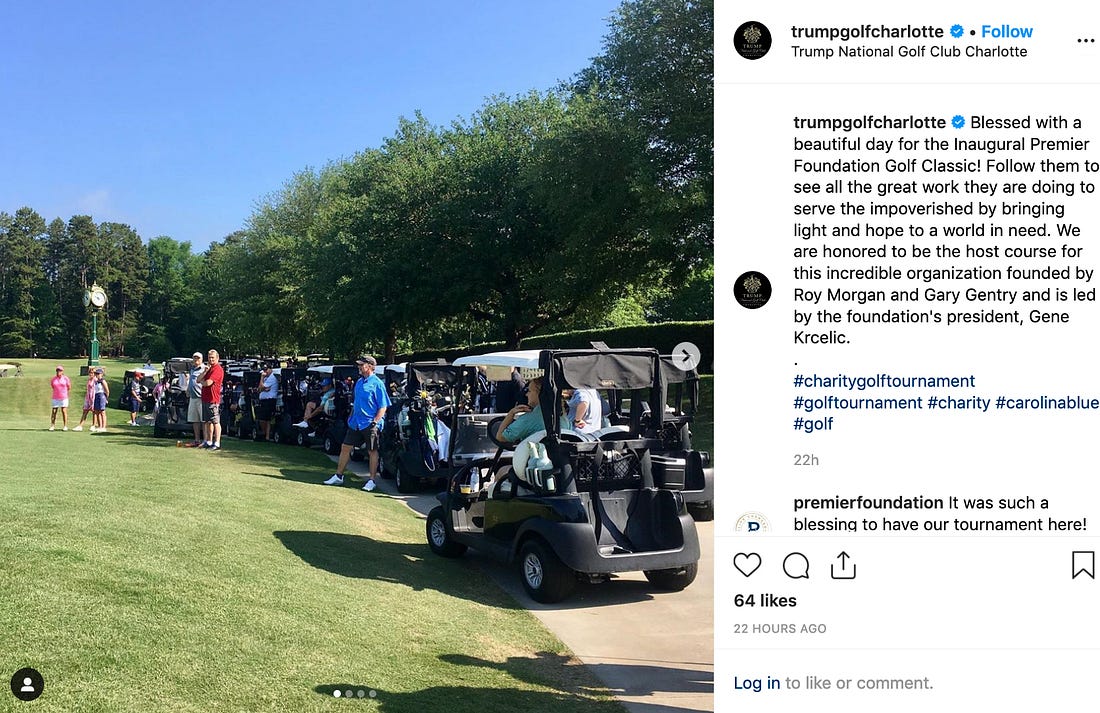Open the #charitygolftournament hashtag

point(884,381)
